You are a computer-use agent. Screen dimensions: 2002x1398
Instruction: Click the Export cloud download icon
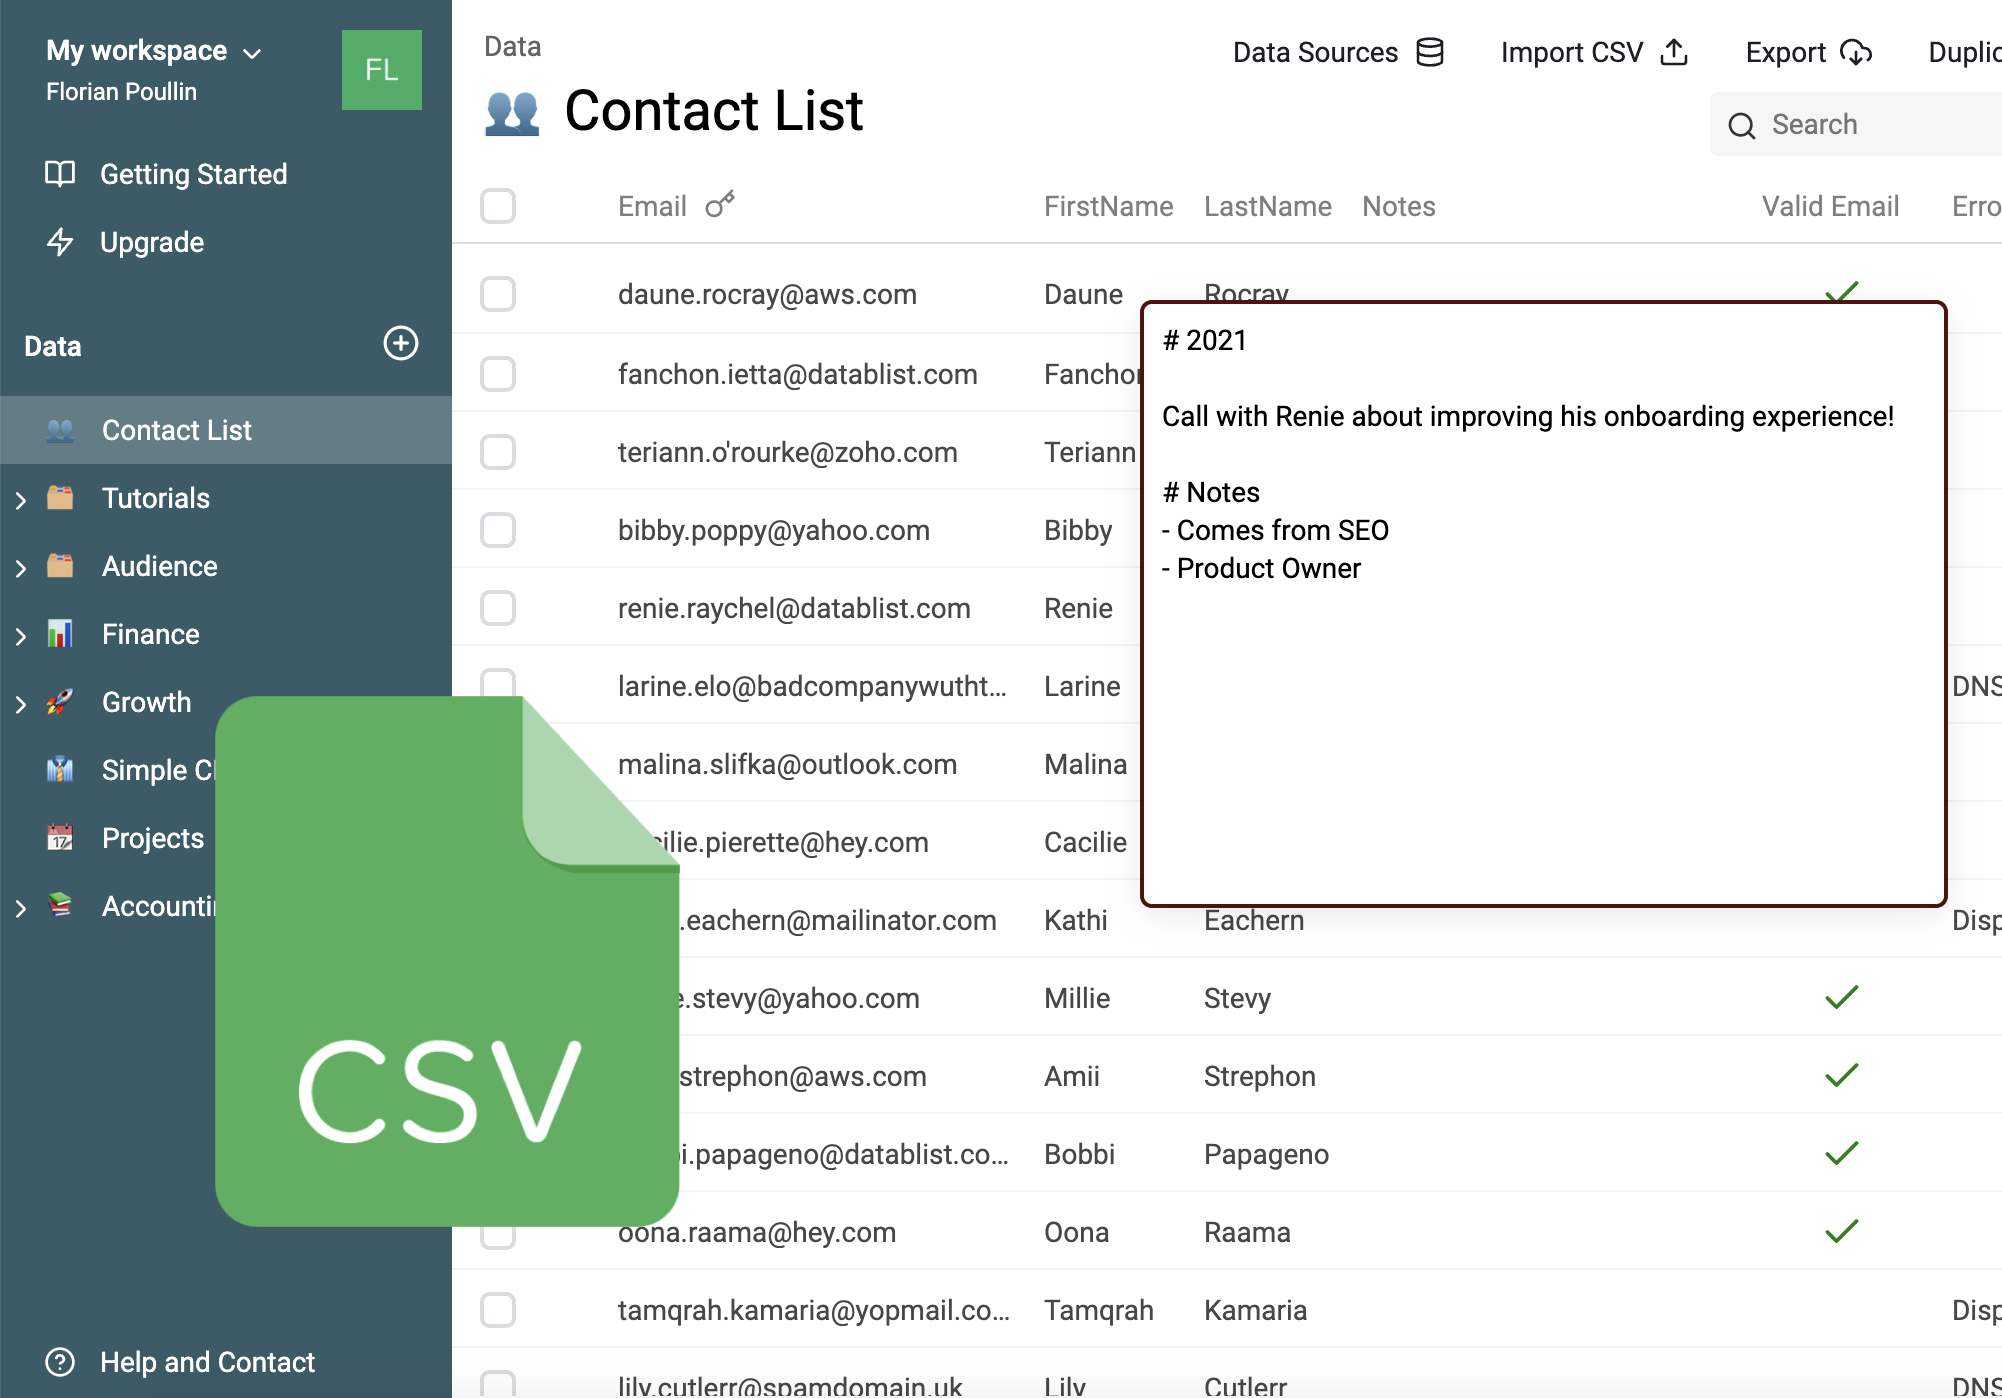click(x=1856, y=52)
